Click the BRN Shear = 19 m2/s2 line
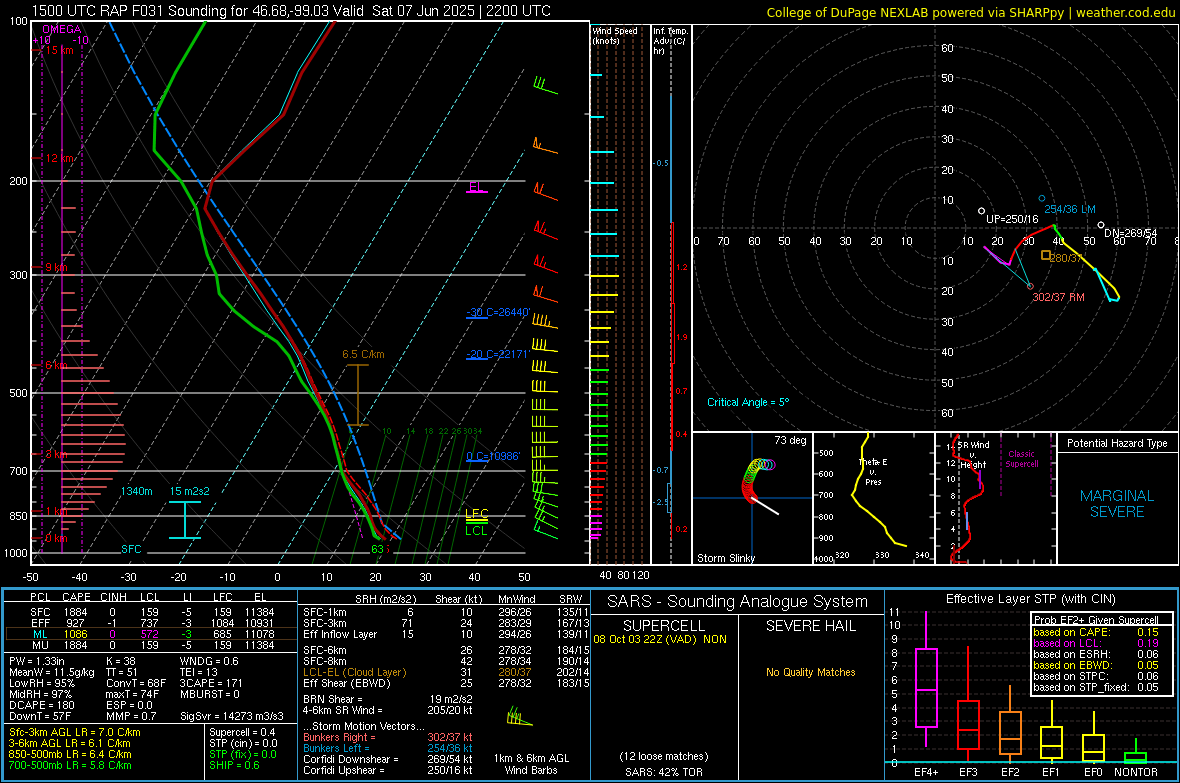The height and width of the screenshot is (783, 1180). pyautogui.click(x=388, y=699)
